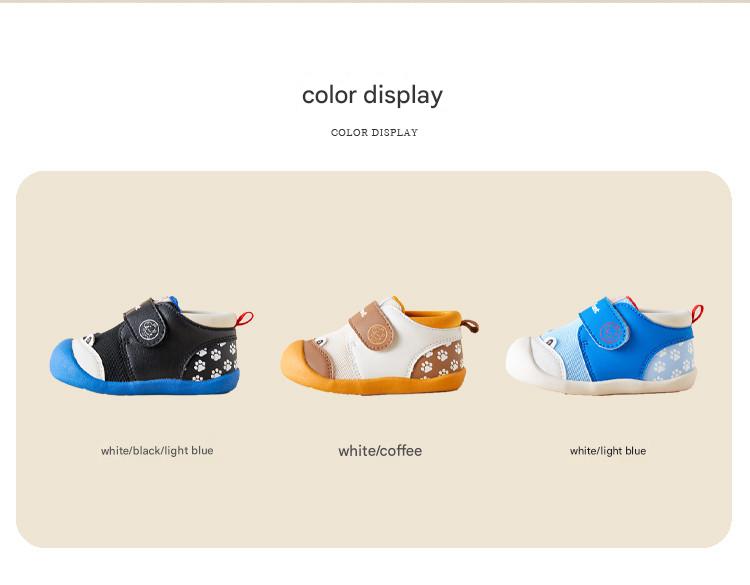Viewport: 750px width, 585px height.
Task: Click paw print pattern on coffee shoe
Action: tap(440, 361)
